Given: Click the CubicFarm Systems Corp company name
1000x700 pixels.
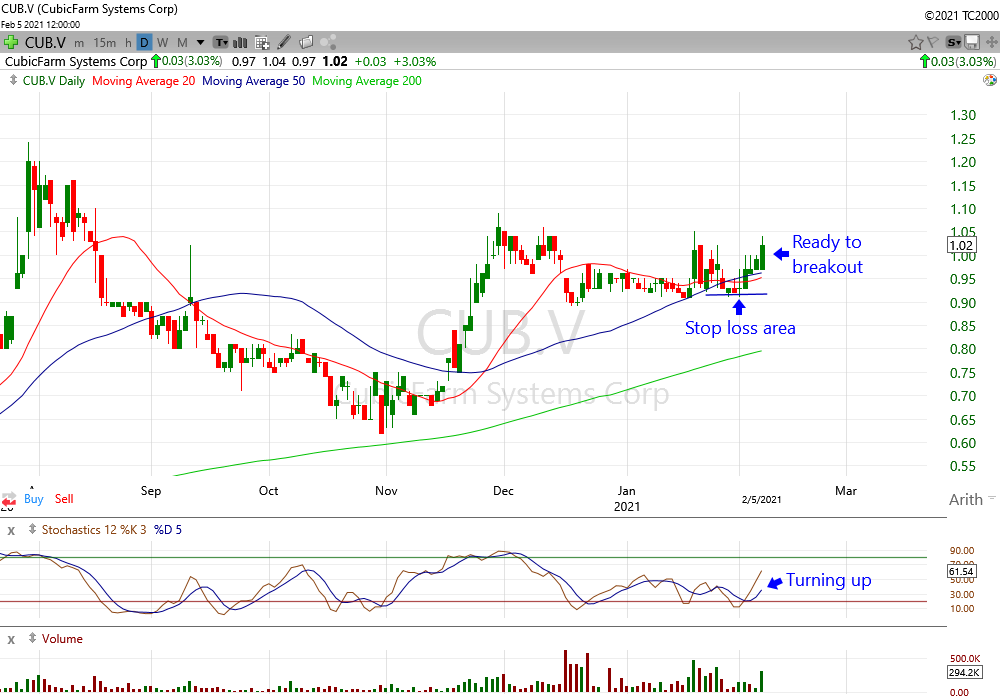Looking at the screenshot, I should click(x=76, y=62).
